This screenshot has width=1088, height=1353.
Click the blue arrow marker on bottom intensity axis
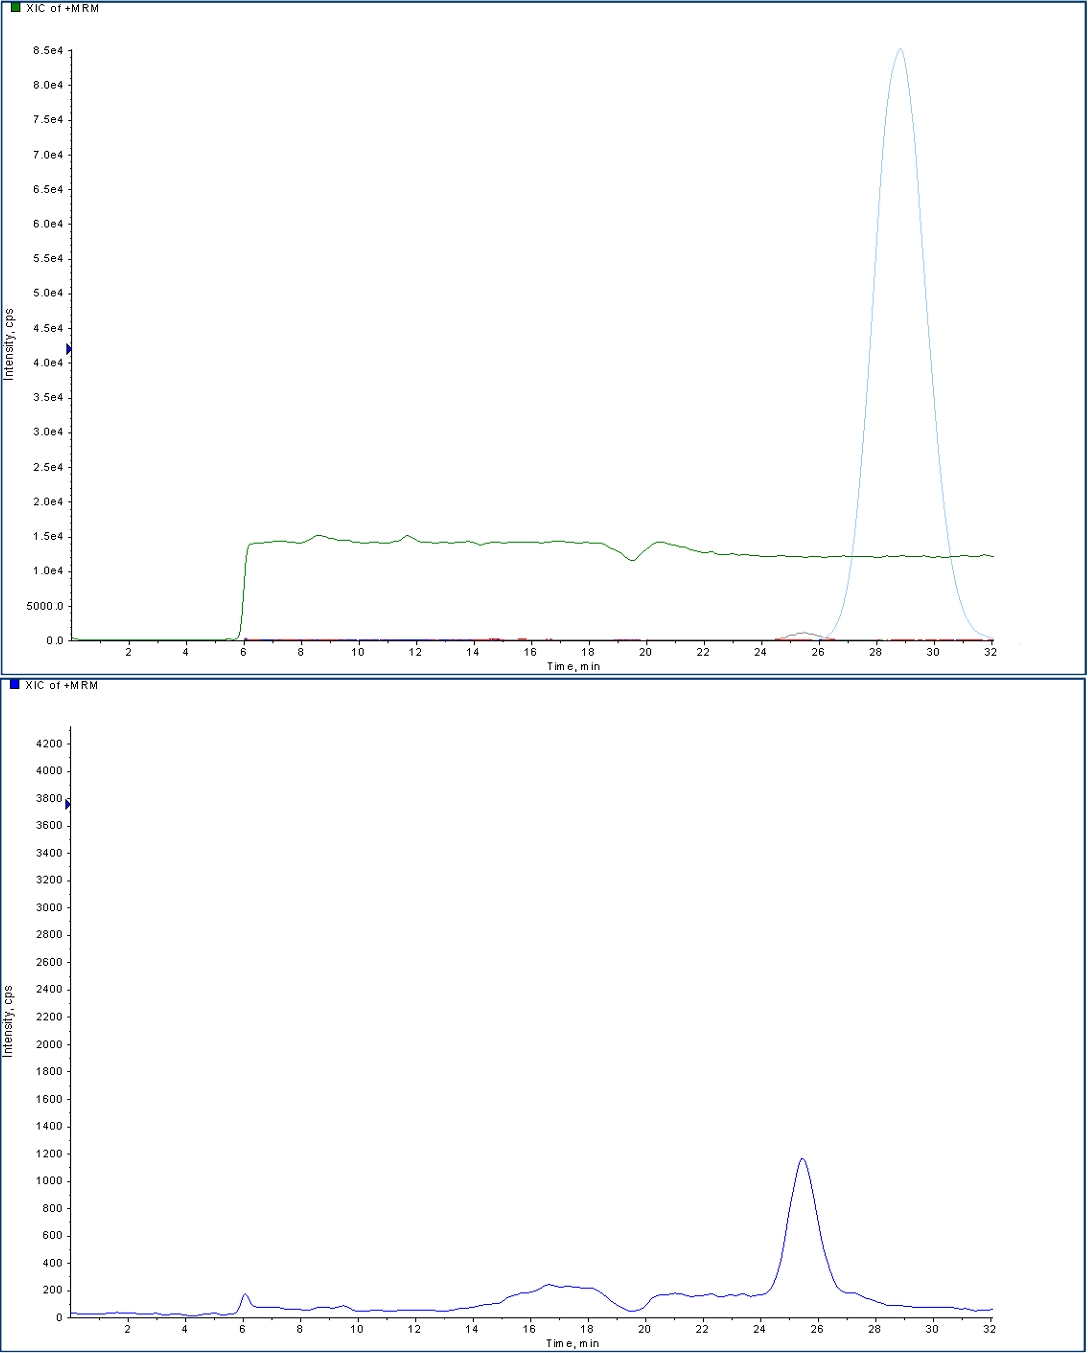point(69,804)
